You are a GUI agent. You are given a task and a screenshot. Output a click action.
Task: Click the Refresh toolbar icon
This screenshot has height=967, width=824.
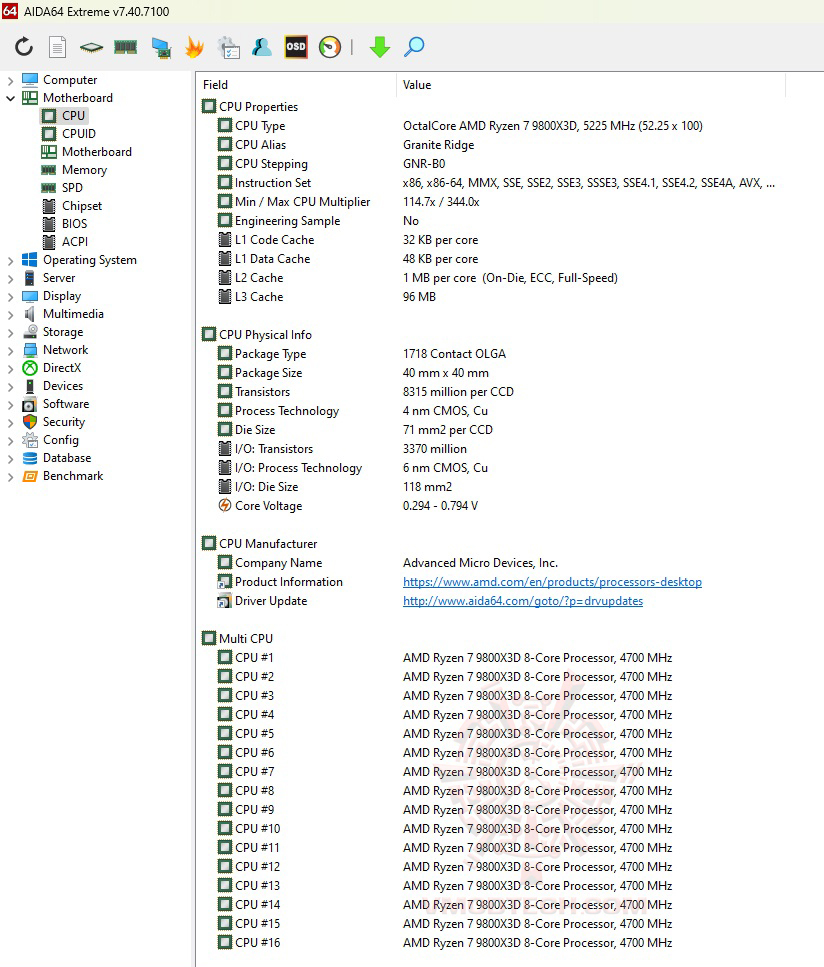point(23,47)
